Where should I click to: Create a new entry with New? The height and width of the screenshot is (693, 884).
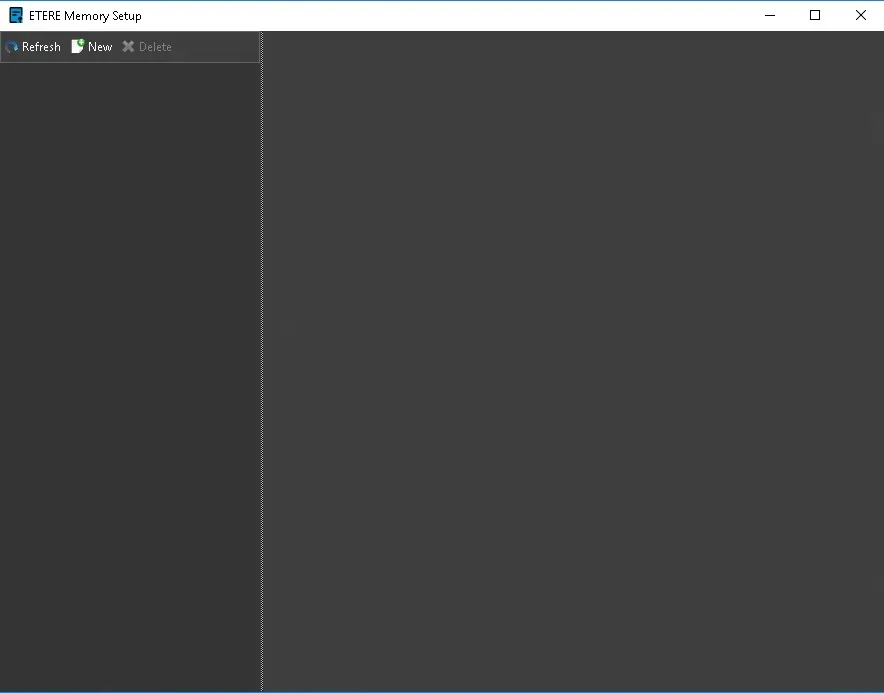(92, 47)
